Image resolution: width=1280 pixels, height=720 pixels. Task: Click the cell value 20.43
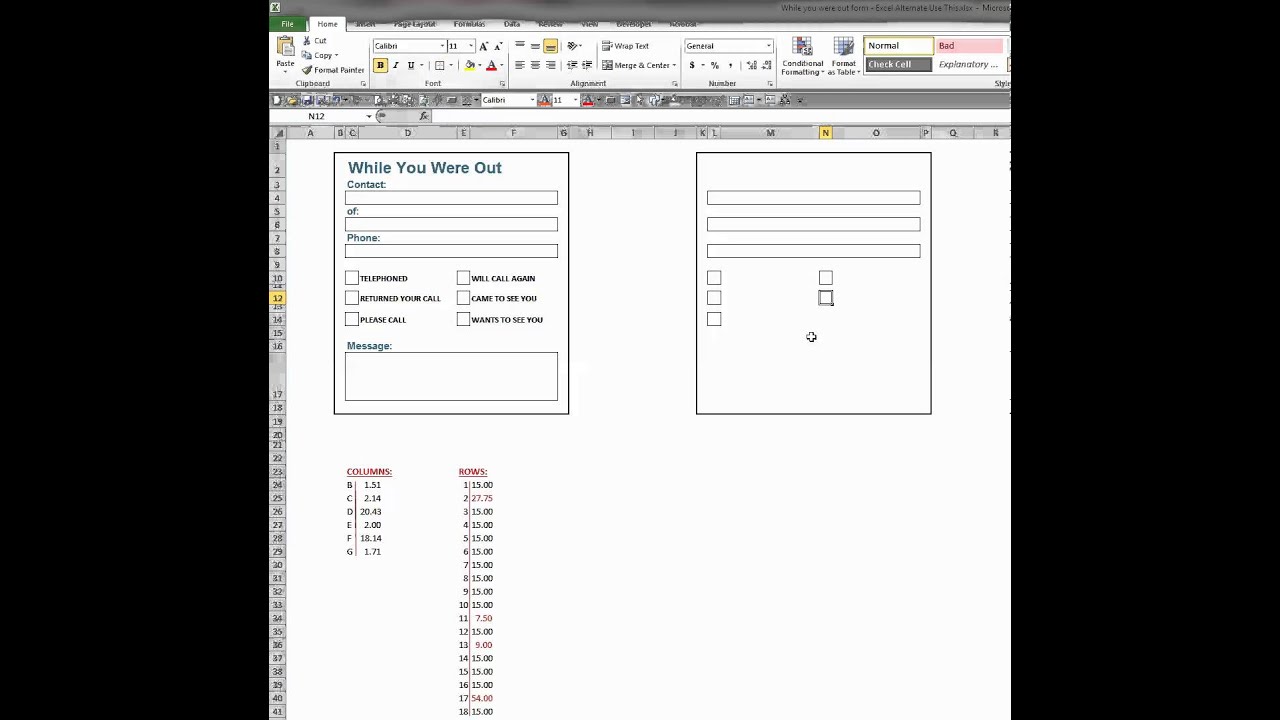[370, 512]
